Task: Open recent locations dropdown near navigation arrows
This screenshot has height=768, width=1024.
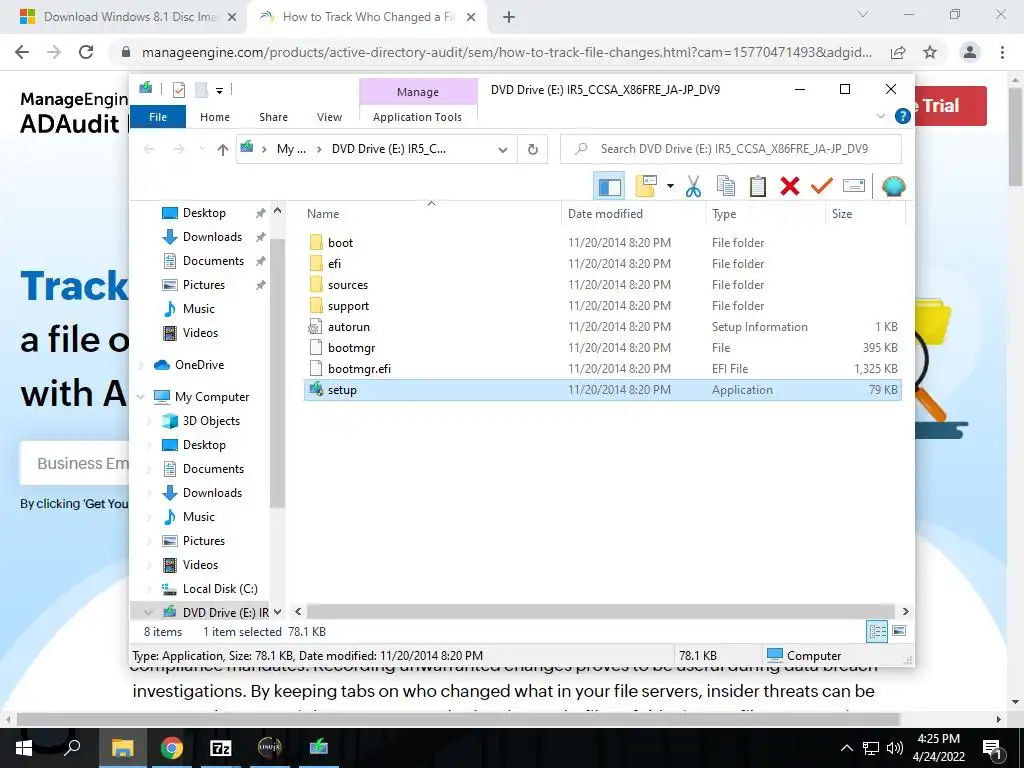Action: tap(202, 150)
